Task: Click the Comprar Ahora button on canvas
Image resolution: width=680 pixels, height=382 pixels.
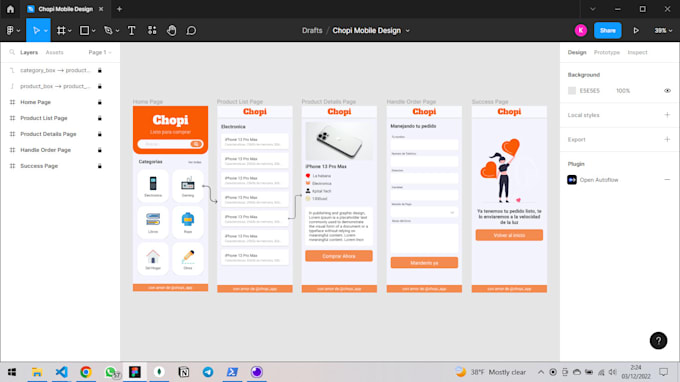Action: 339,256
